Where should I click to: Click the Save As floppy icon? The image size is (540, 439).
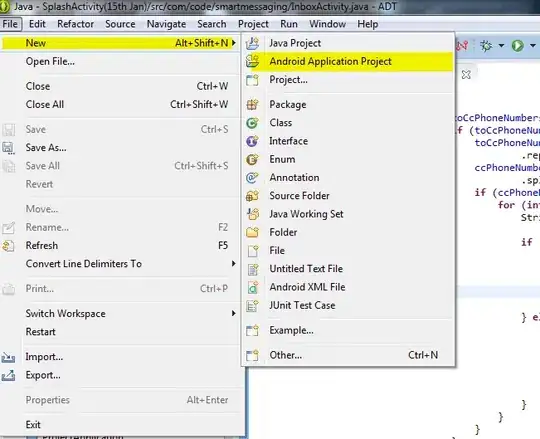[x=9, y=148]
